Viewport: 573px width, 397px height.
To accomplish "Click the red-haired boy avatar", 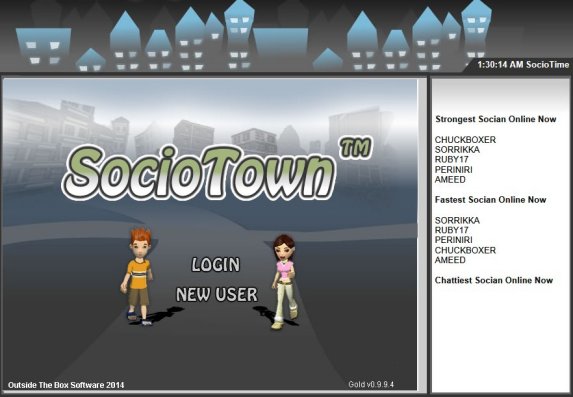I will 138,276.
